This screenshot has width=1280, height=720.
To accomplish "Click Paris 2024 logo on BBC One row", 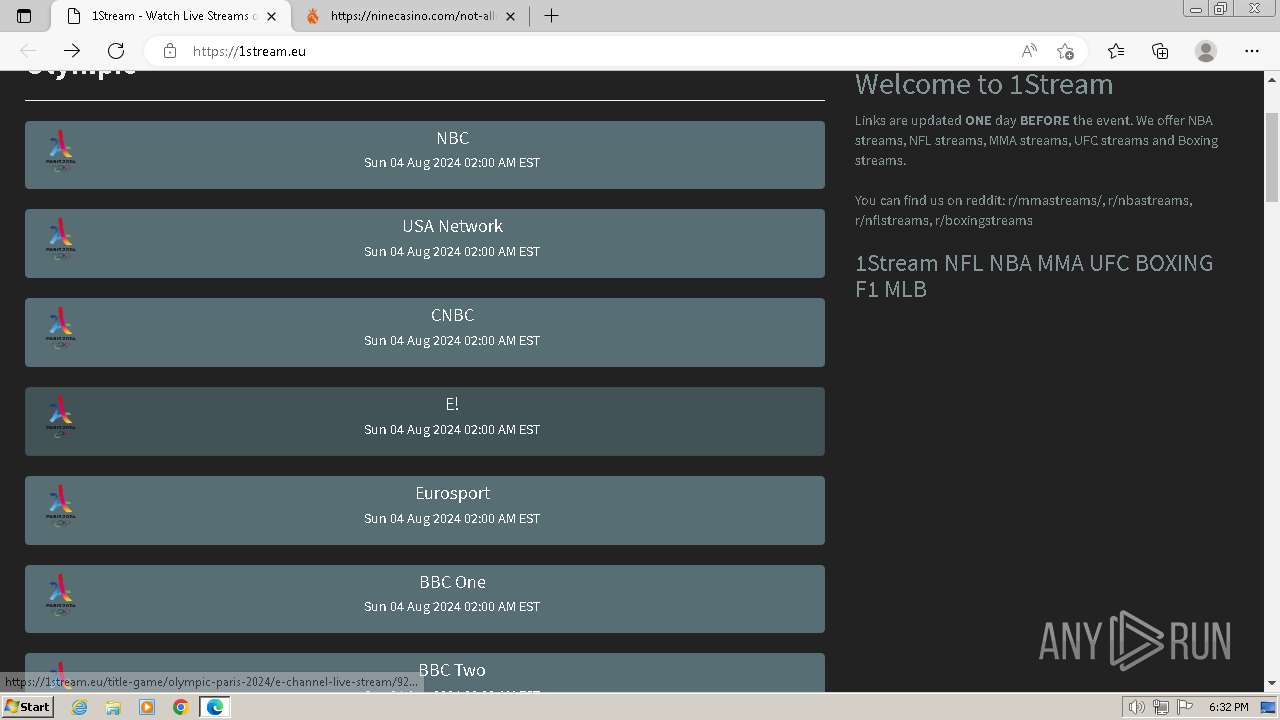I will [61, 595].
